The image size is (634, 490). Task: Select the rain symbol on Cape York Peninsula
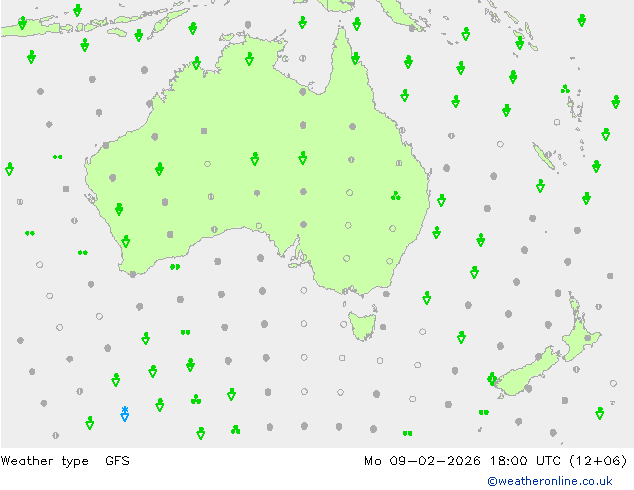tap(355, 58)
